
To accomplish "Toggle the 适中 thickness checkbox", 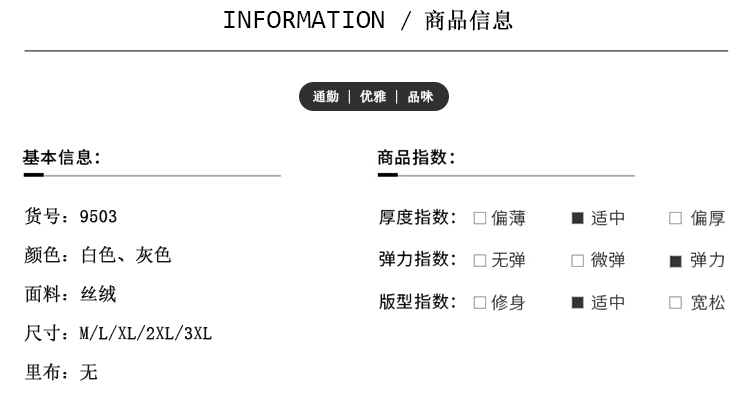I will (x=577, y=218).
